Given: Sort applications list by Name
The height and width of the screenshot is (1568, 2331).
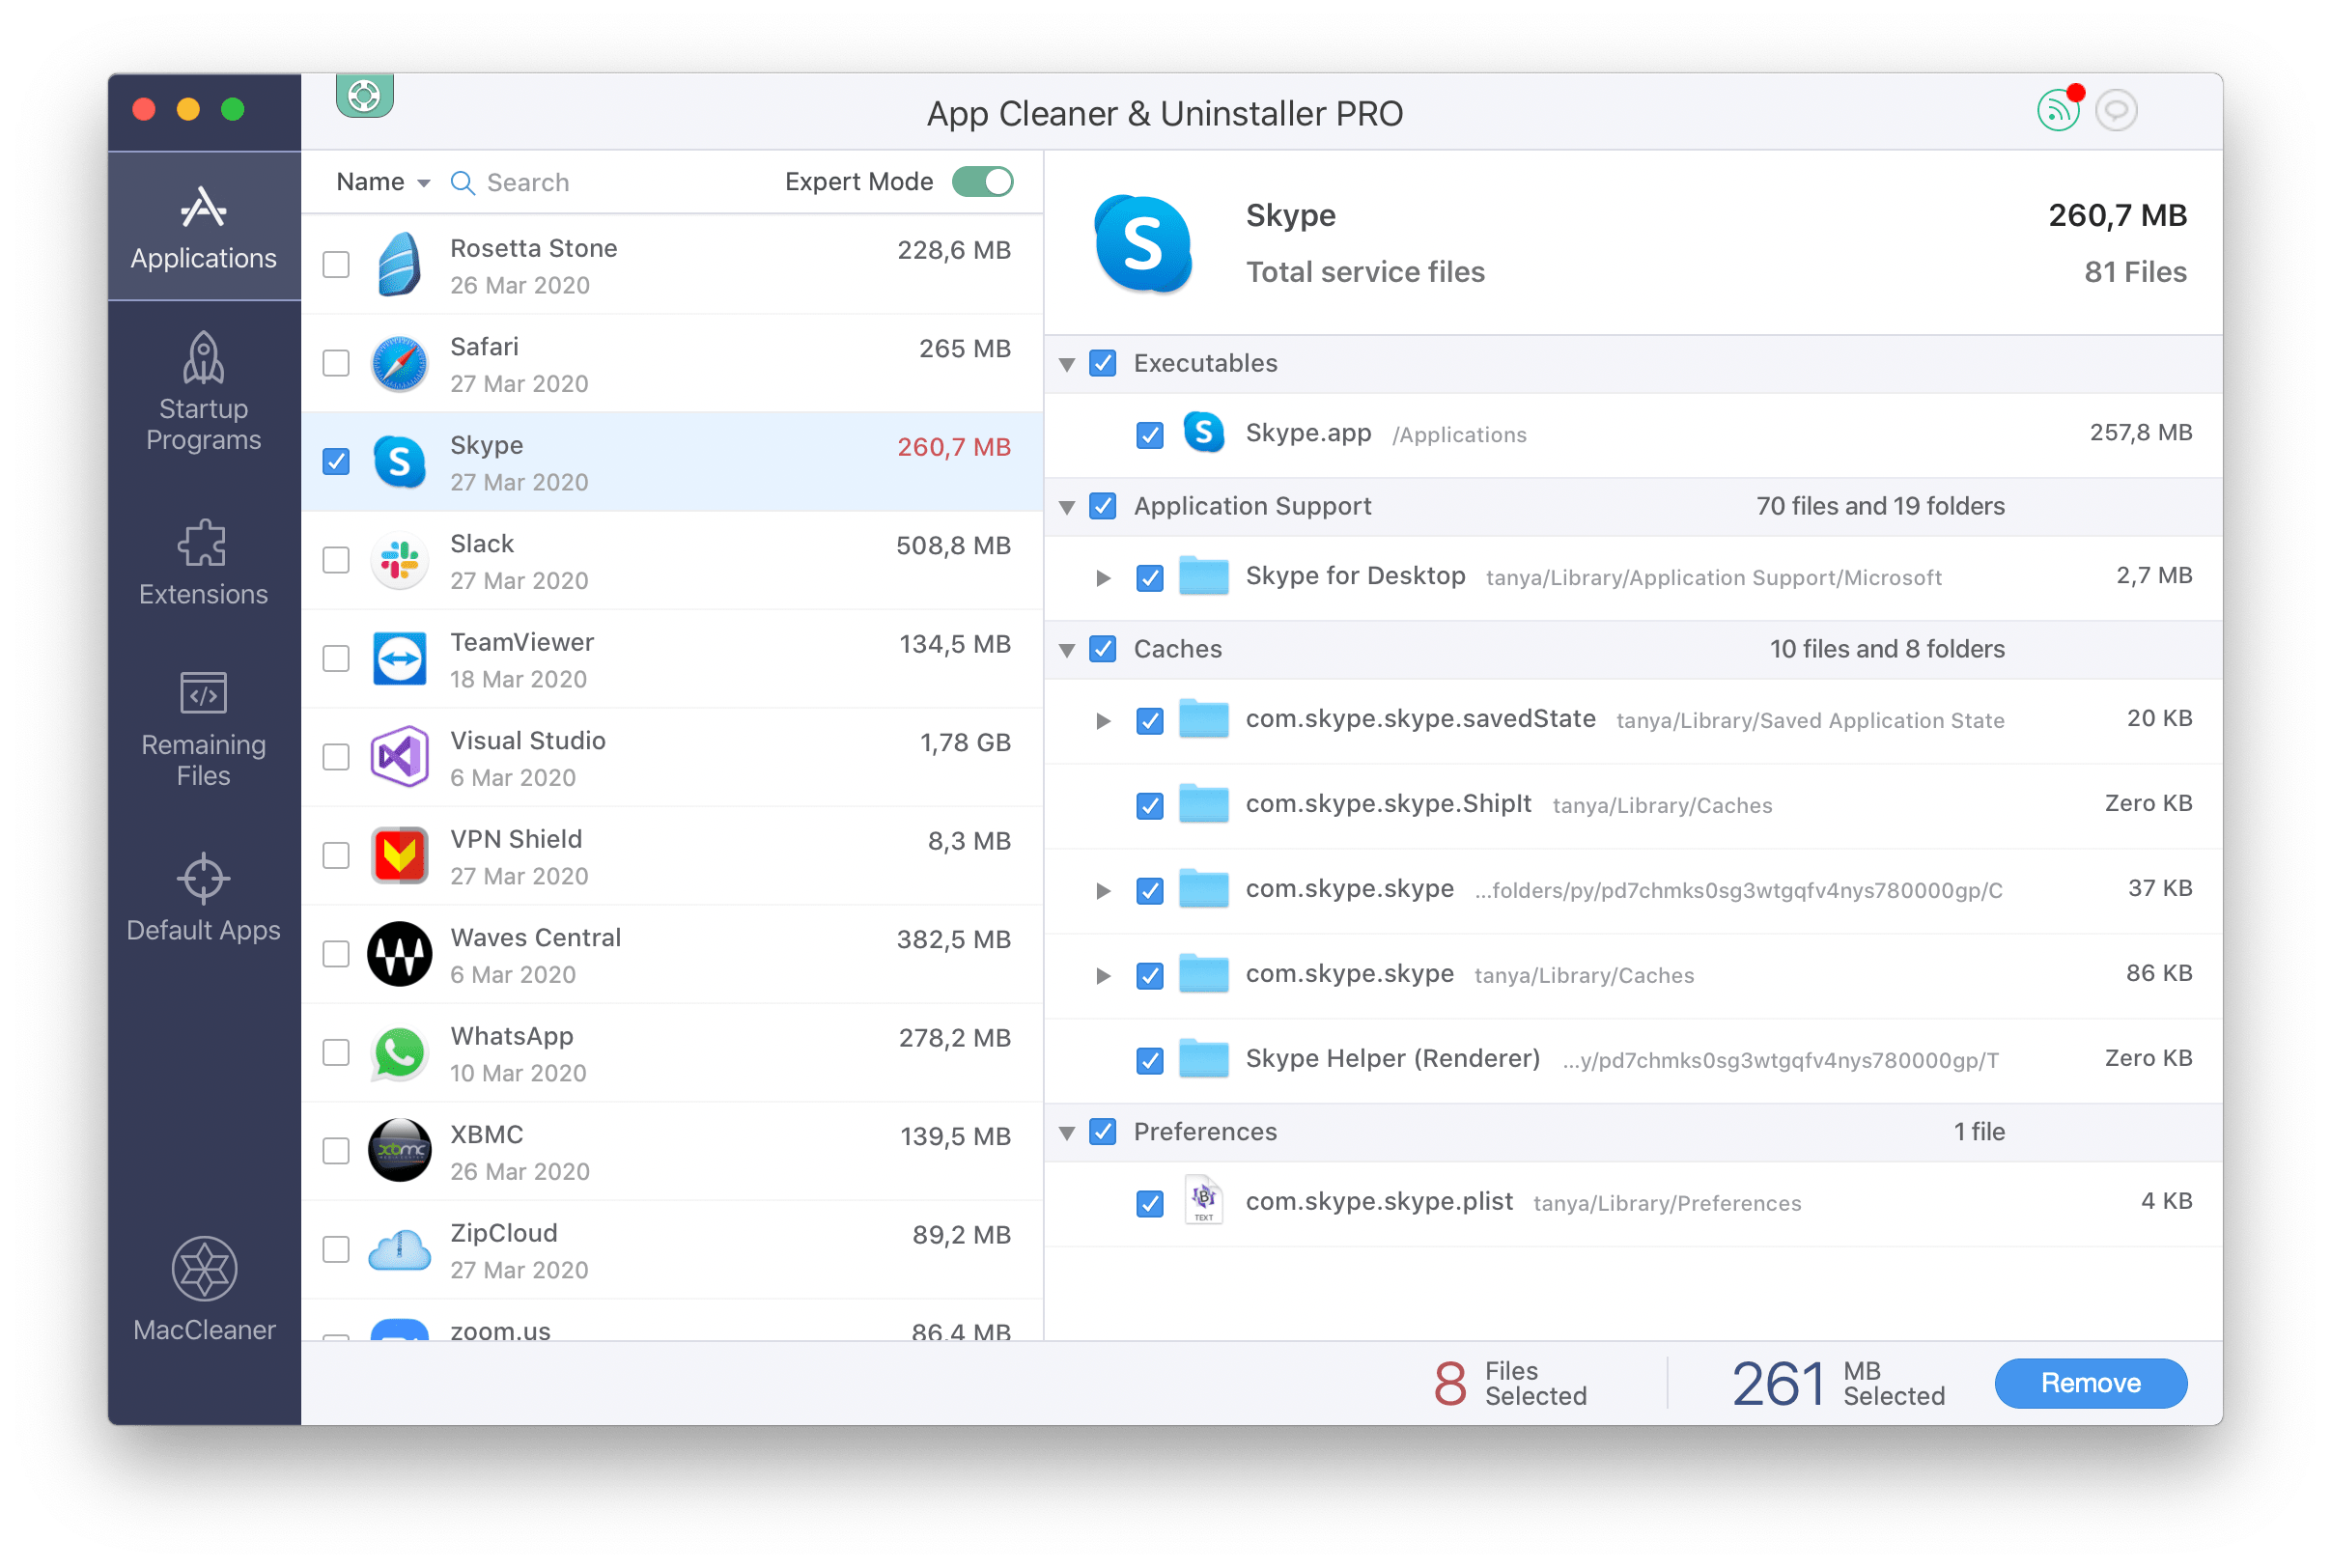Looking at the screenshot, I should 377,181.
